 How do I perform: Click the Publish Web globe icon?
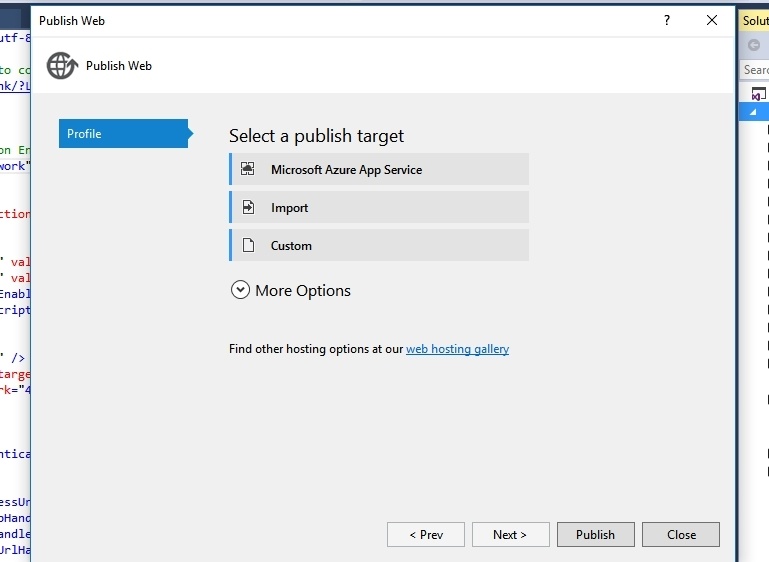[x=62, y=66]
